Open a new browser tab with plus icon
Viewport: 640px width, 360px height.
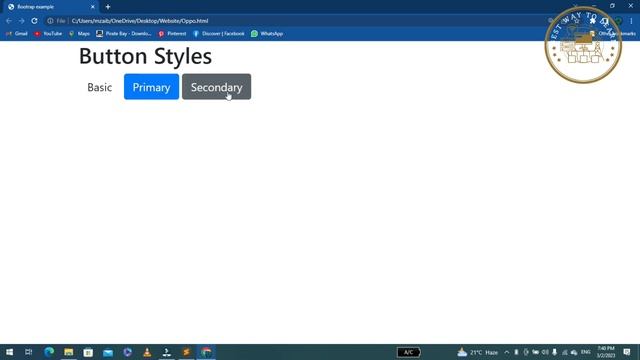108,7
